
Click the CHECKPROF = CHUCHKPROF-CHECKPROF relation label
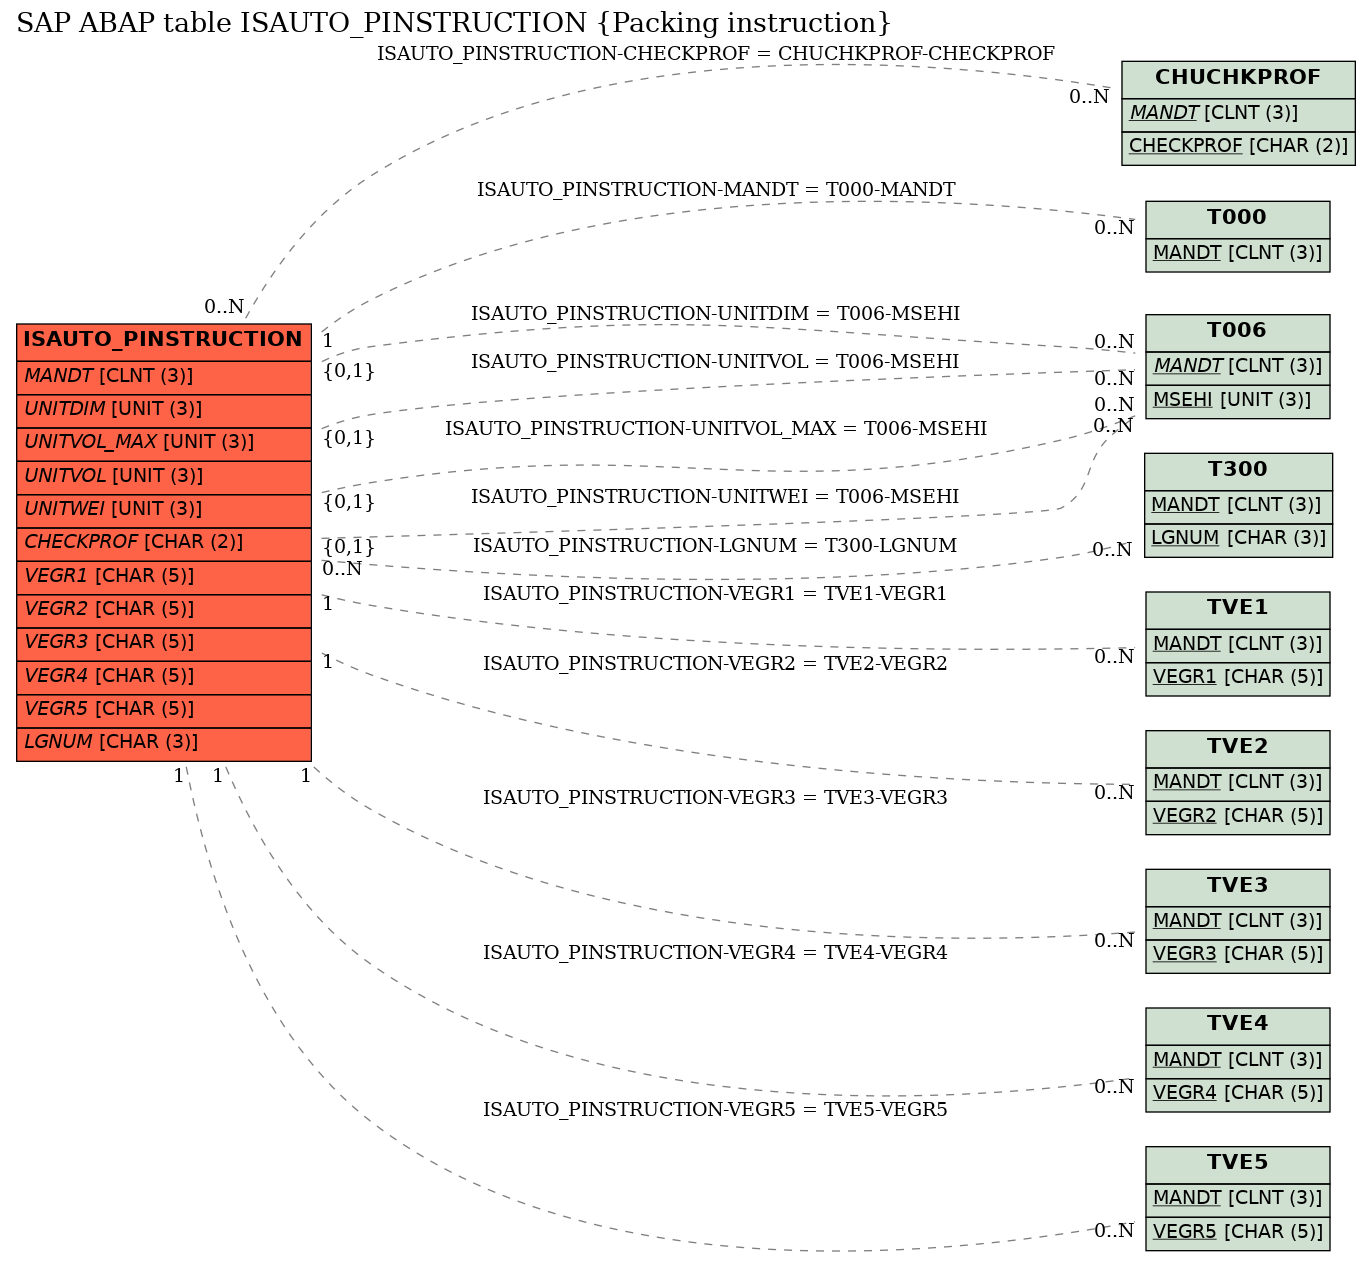point(716,54)
